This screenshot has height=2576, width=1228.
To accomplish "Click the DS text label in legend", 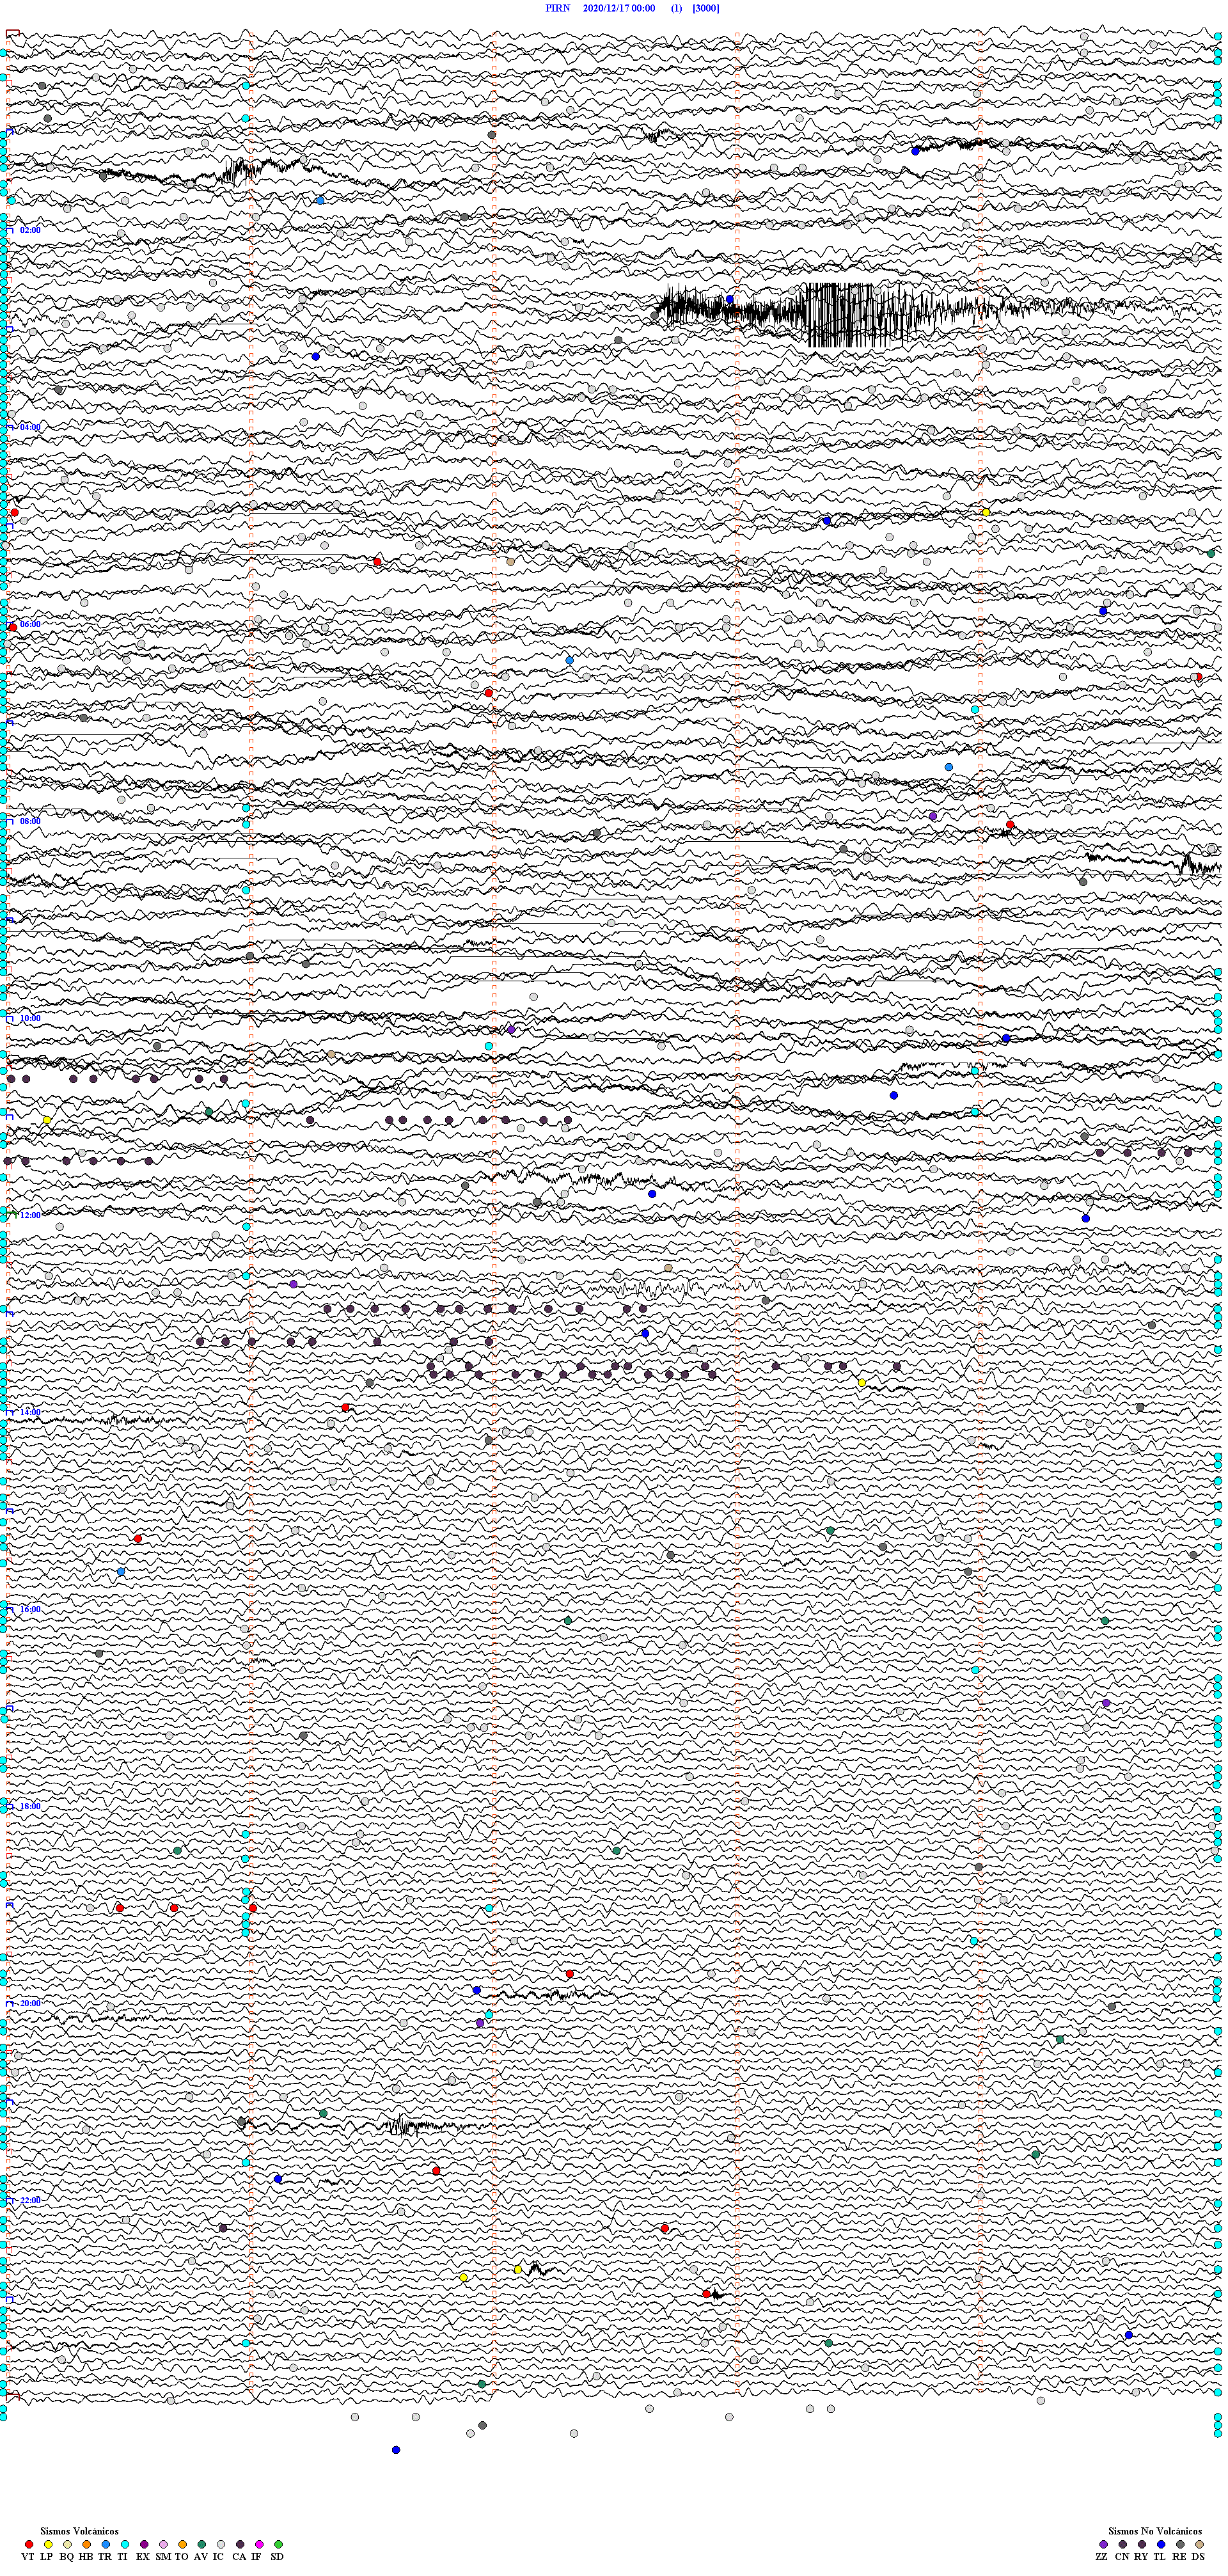I will 1198,2556.
